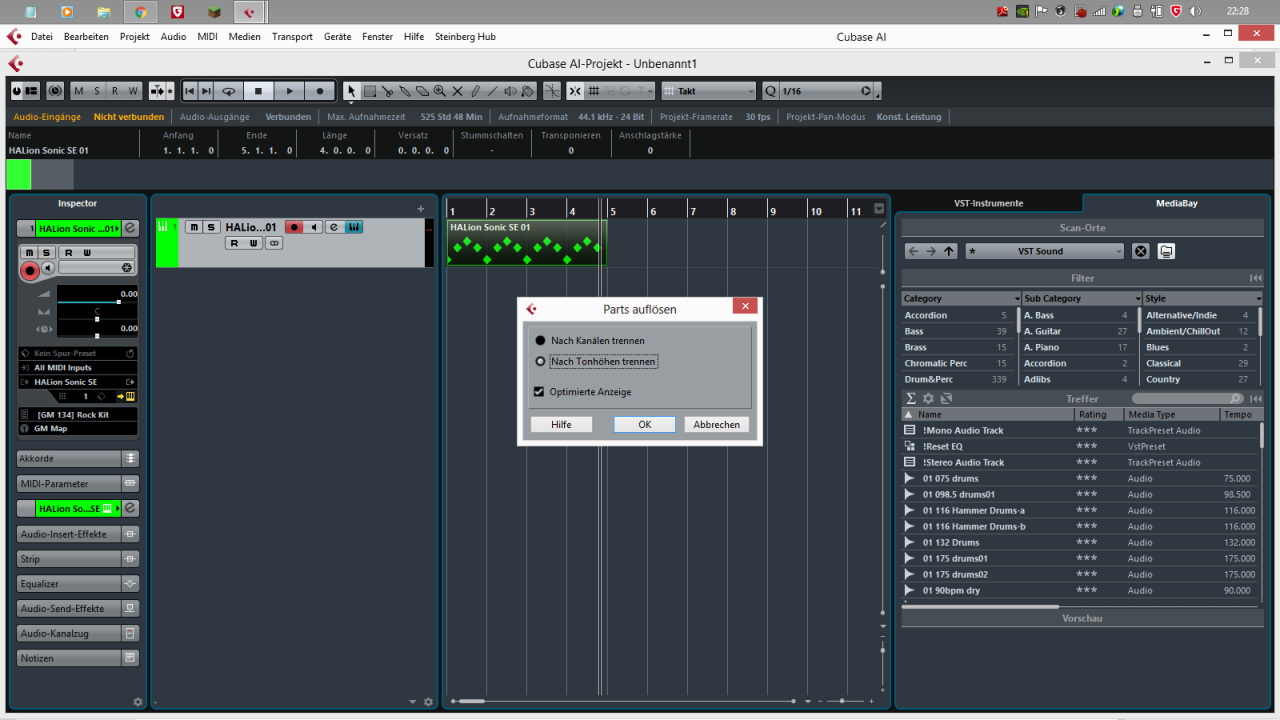Select 'Nach Tonhöhen trennen' radio option

540,362
